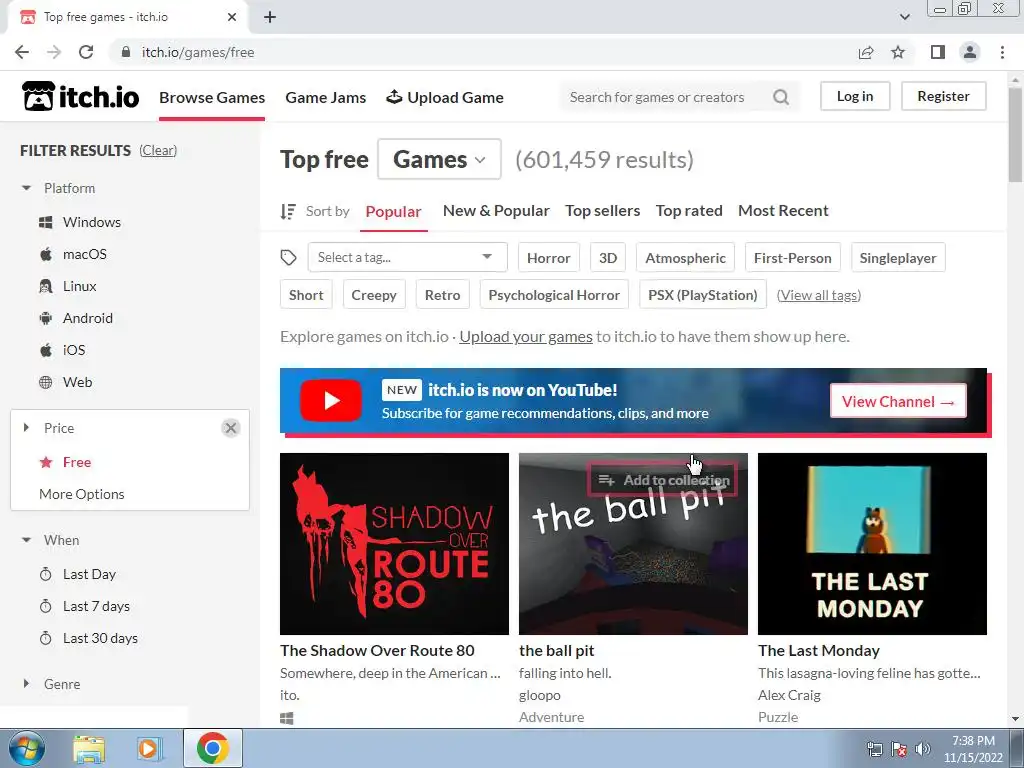Open Windows Start menu

point(26,748)
